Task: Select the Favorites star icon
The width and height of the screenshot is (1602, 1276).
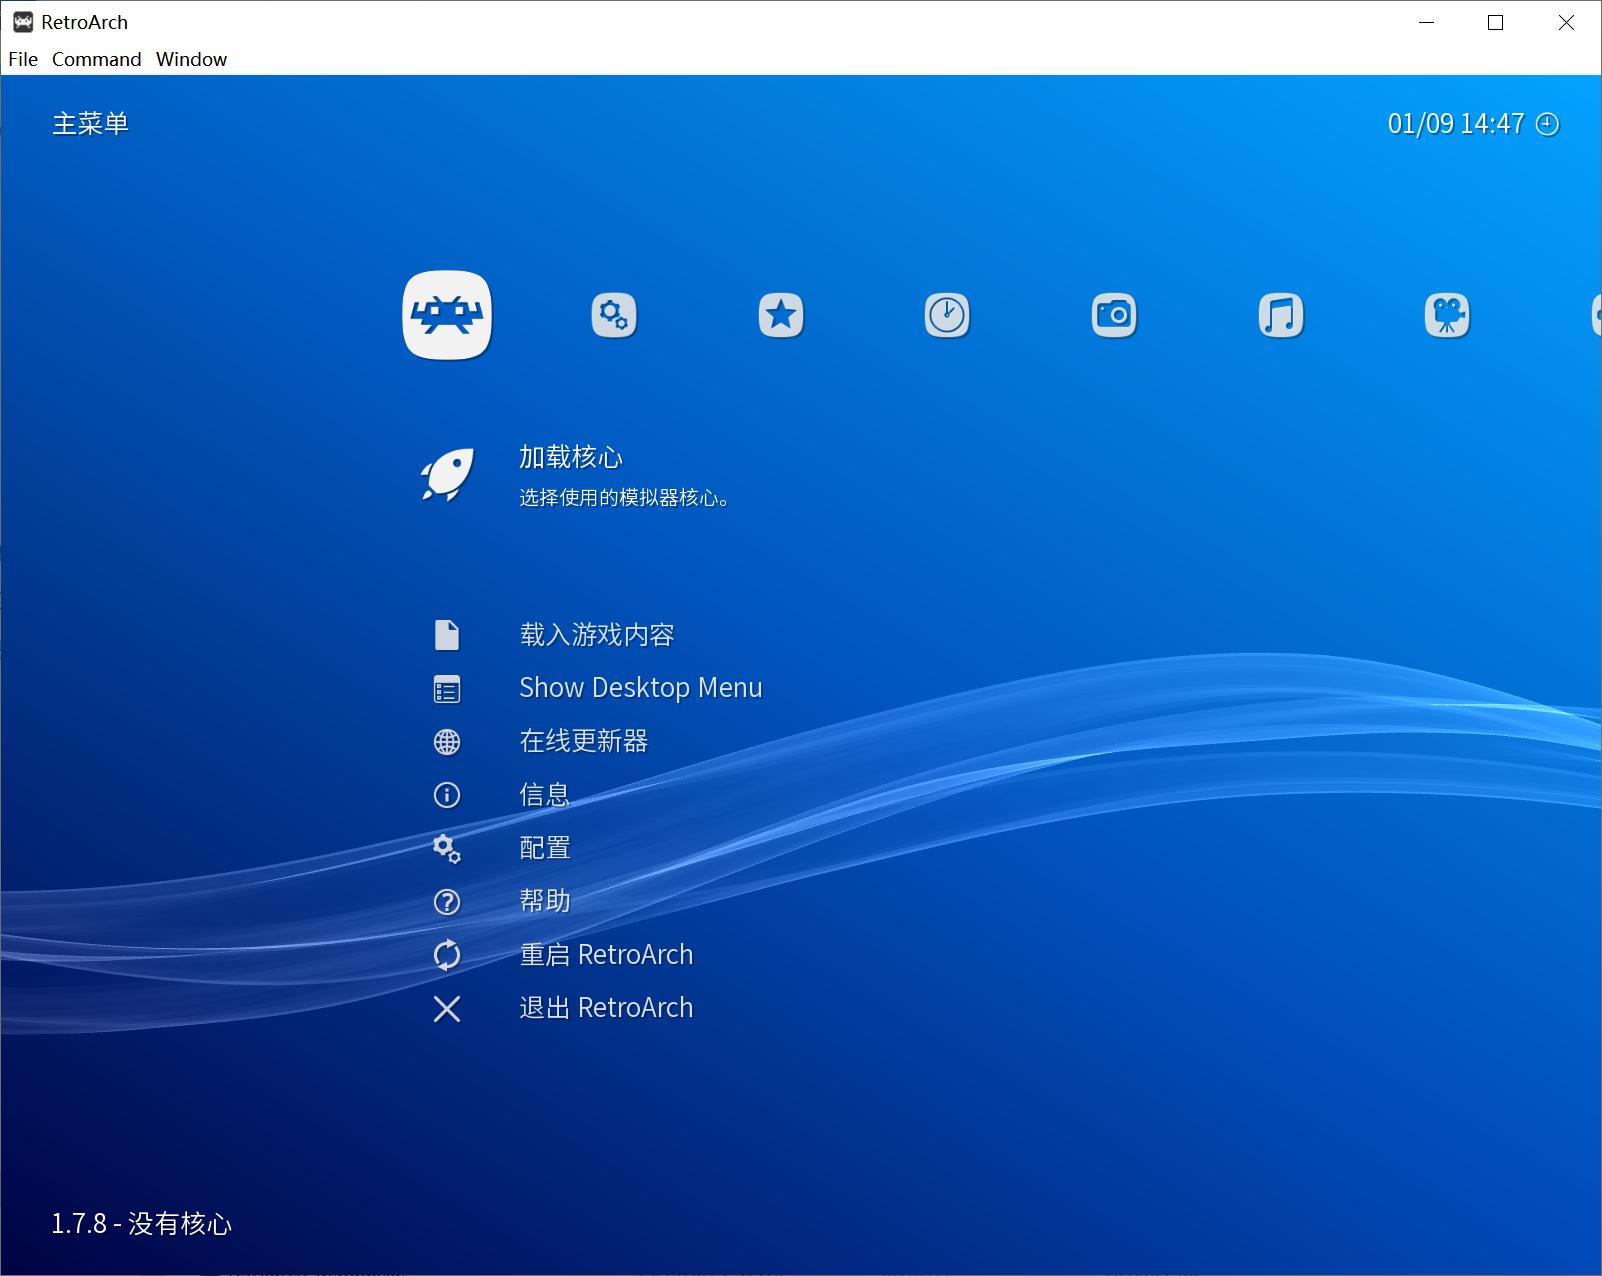Action: pos(781,314)
